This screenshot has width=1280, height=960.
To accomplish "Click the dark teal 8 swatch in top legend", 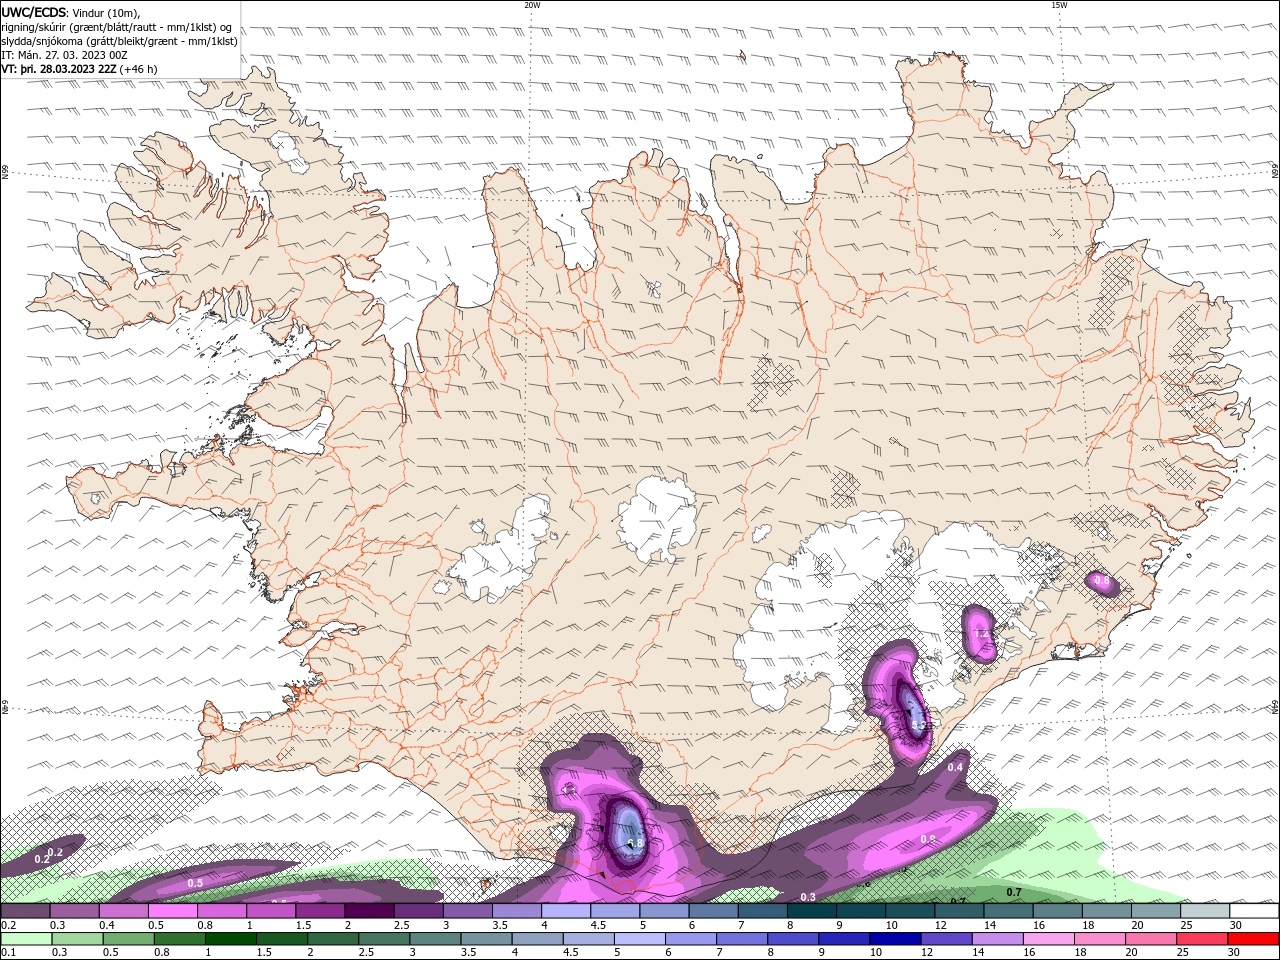I will tap(812, 911).
